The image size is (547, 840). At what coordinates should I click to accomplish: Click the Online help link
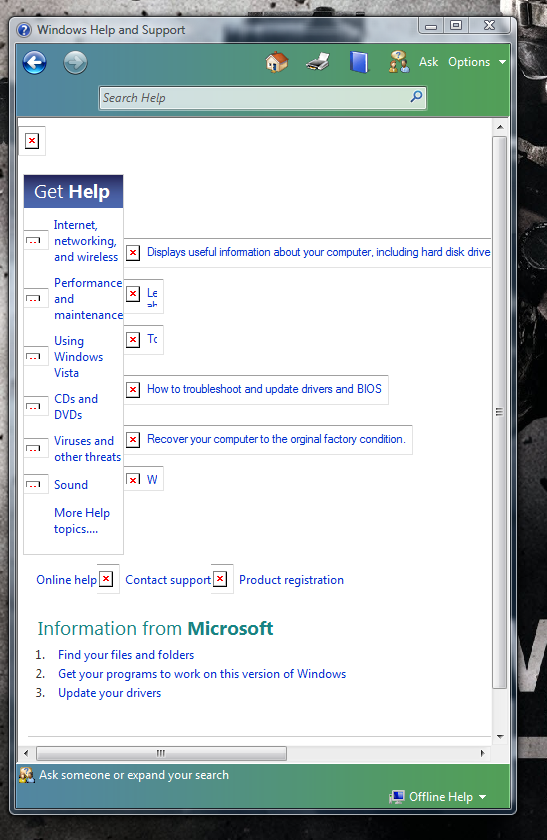coord(66,580)
